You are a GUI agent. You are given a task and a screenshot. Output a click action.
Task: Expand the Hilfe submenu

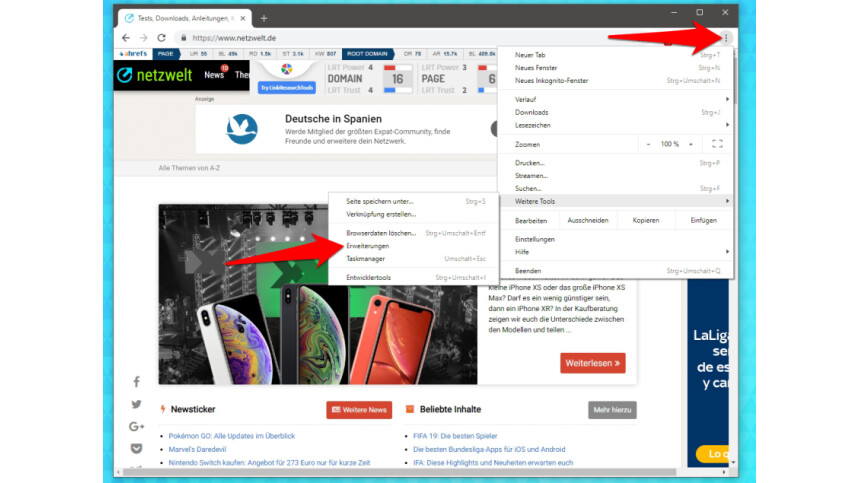(x=616, y=252)
